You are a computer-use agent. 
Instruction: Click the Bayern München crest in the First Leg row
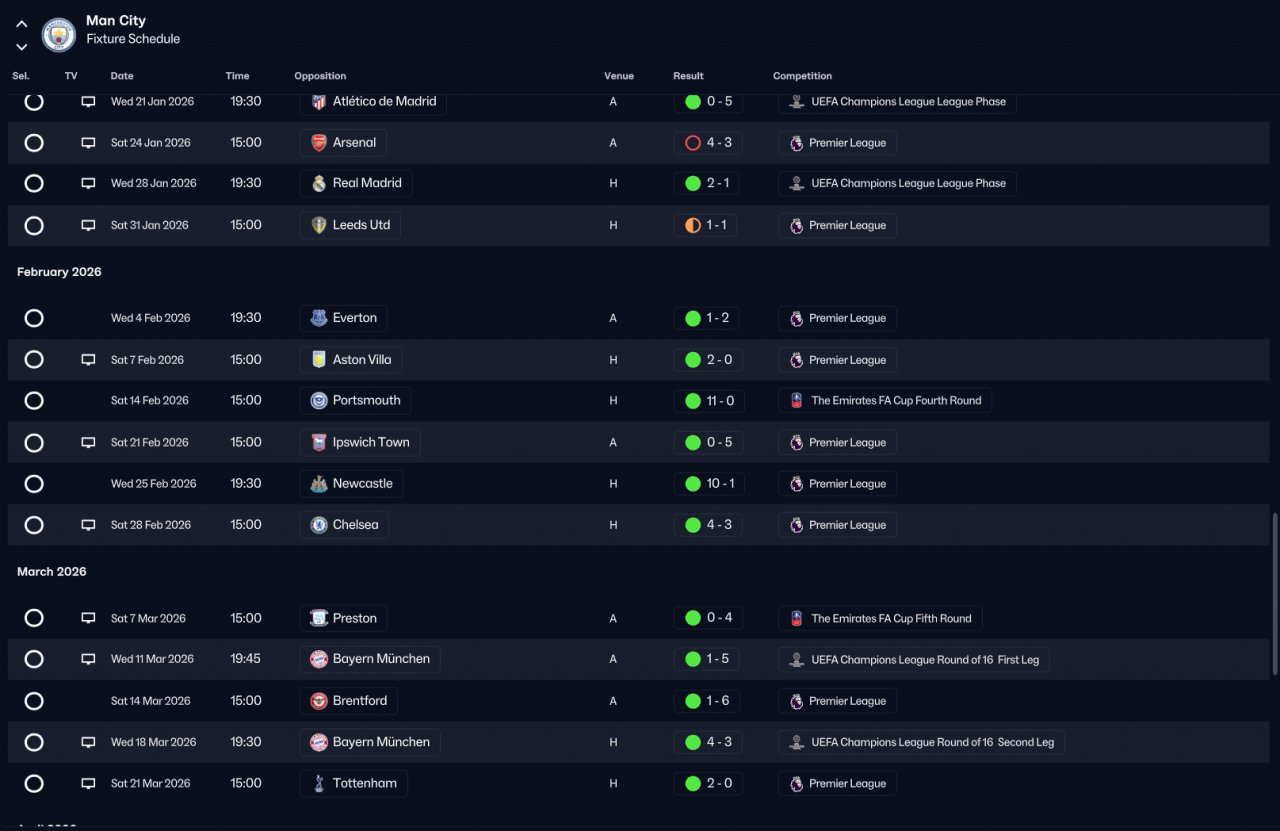pos(319,659)
